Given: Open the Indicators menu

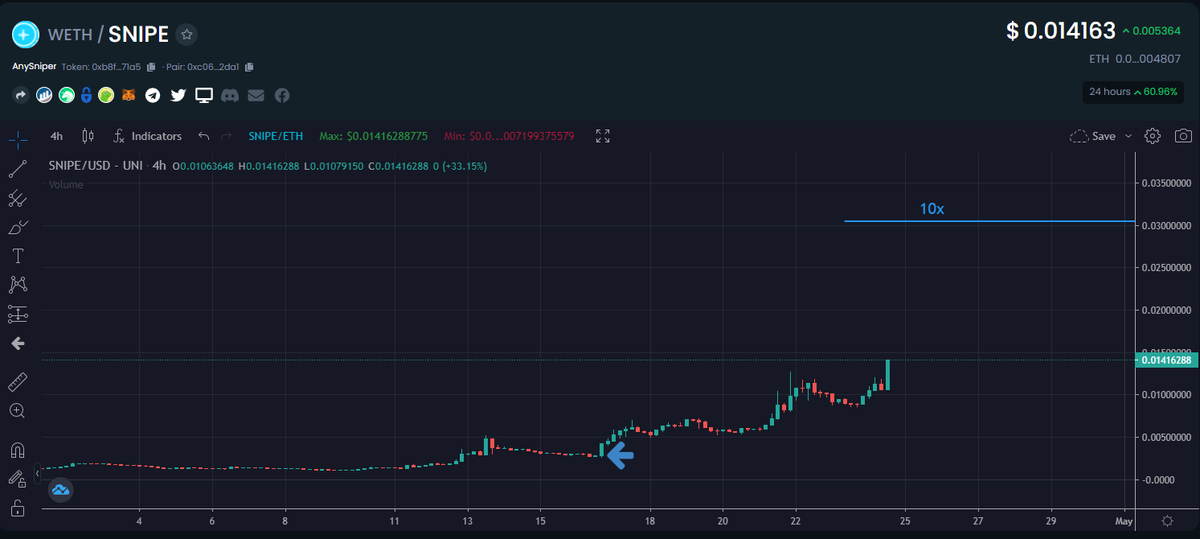Looking at the screenshot, I should (x=148, y=136).
